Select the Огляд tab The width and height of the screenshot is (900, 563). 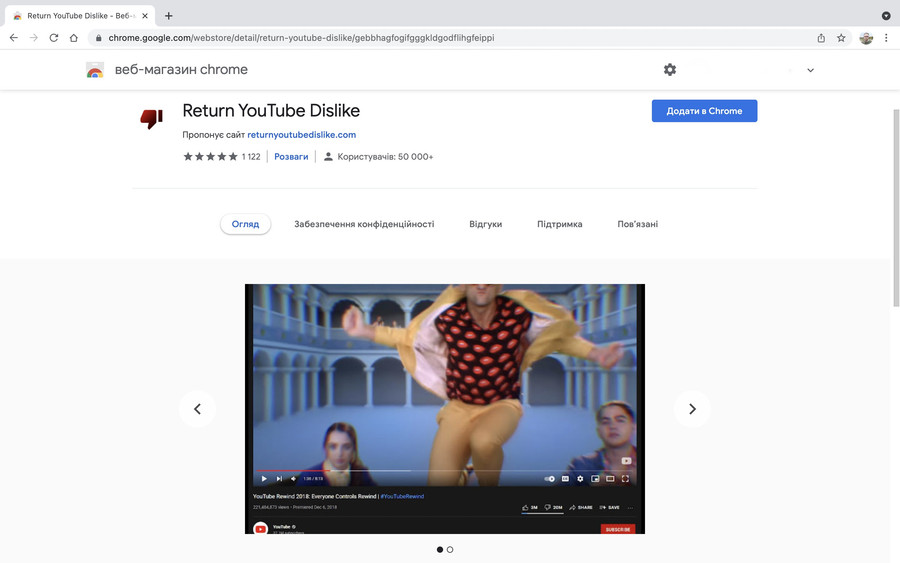(x=246, y=224)
